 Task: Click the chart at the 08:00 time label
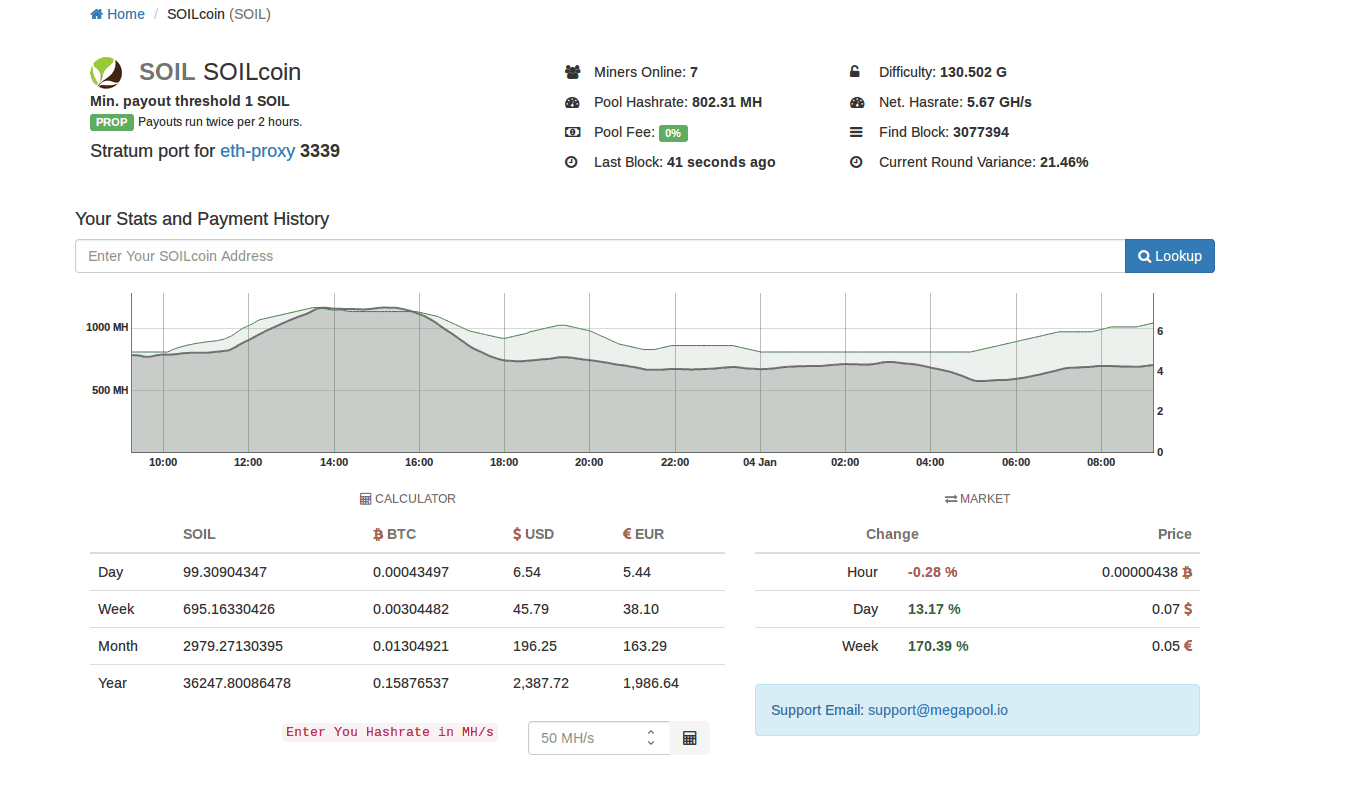pyautogui.click(x=1101, y=462)
